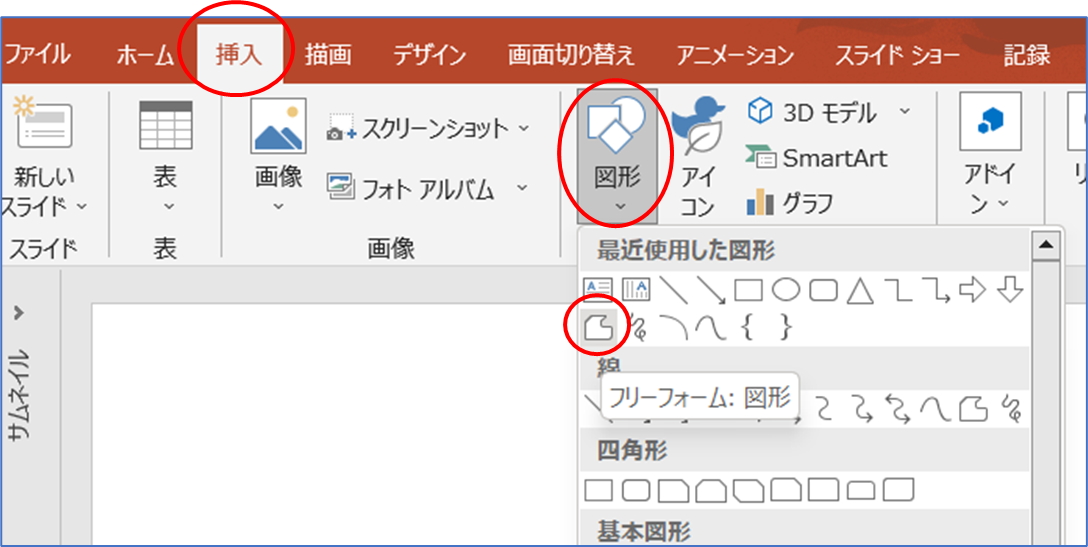The height and width of the screenshot is (547, 1088).
Task: Pick the Rectangle in recently used shapes
Action: click(749, 290)
